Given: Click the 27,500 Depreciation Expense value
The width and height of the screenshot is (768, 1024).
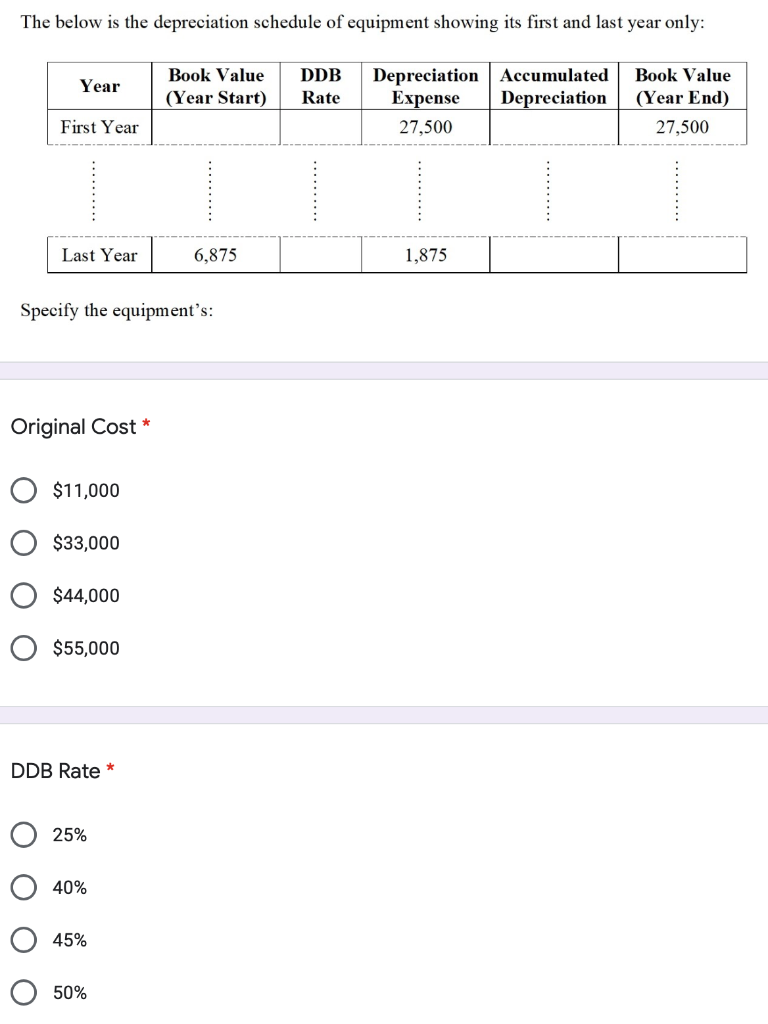Looking at the screenshot, I should coord(426,127).
